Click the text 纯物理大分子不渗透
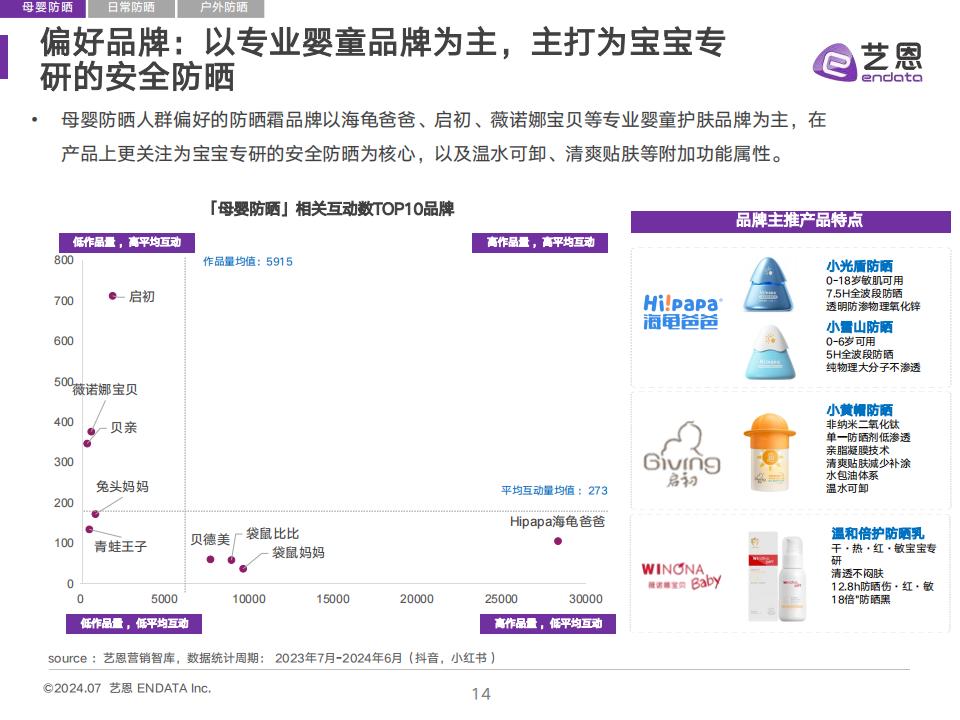Screen dimensions: 960x720 pos(873,367)
